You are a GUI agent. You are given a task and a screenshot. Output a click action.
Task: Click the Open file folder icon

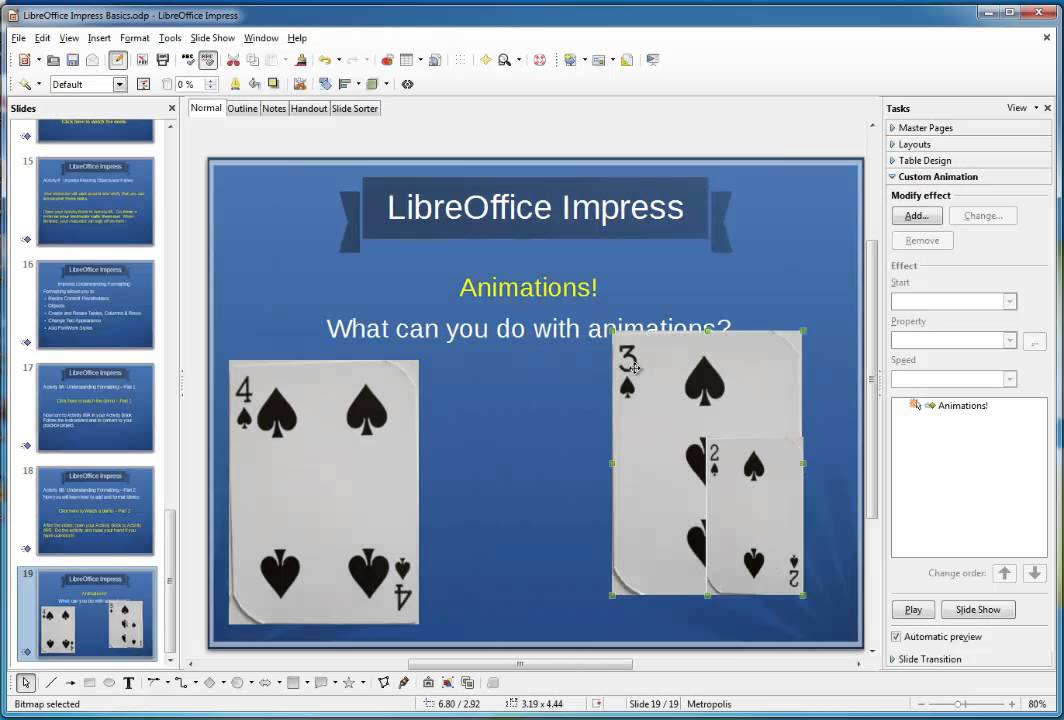[53, 60]
